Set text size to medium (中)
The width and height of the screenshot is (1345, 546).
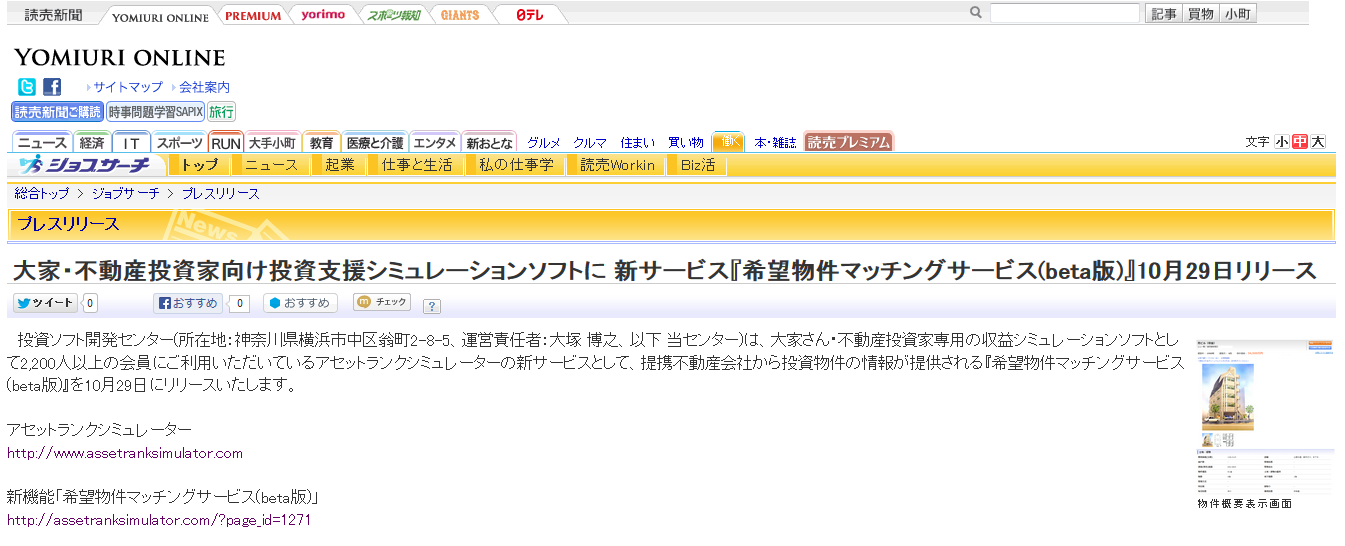pos(1299,142)
